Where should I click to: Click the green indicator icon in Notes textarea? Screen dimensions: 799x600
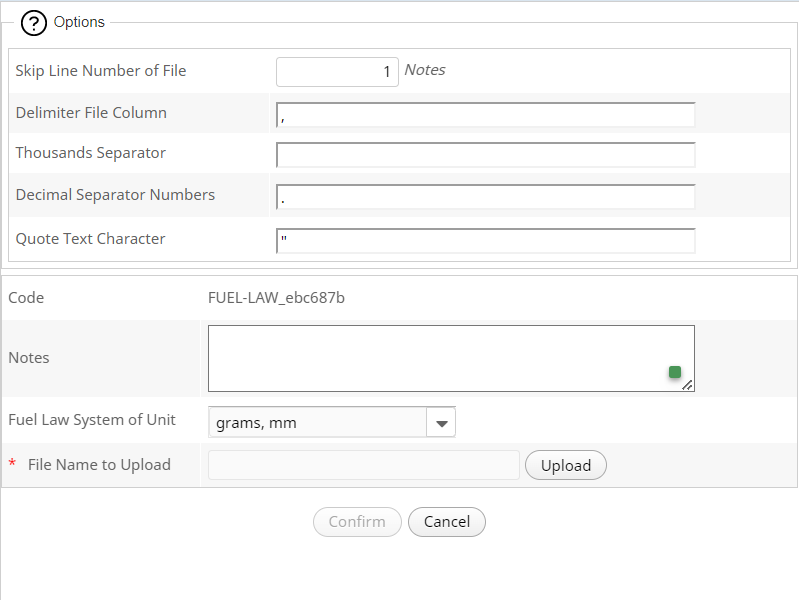[x=675, y=372]
